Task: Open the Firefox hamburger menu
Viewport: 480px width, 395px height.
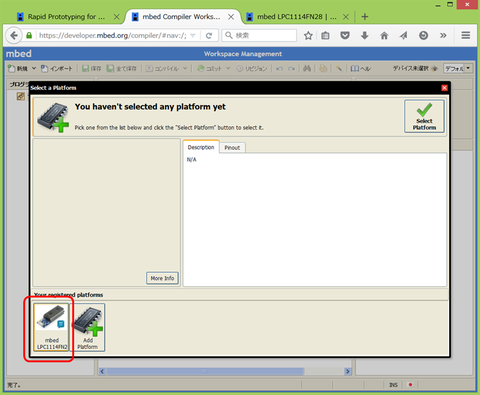Action: tap(466, 35)
